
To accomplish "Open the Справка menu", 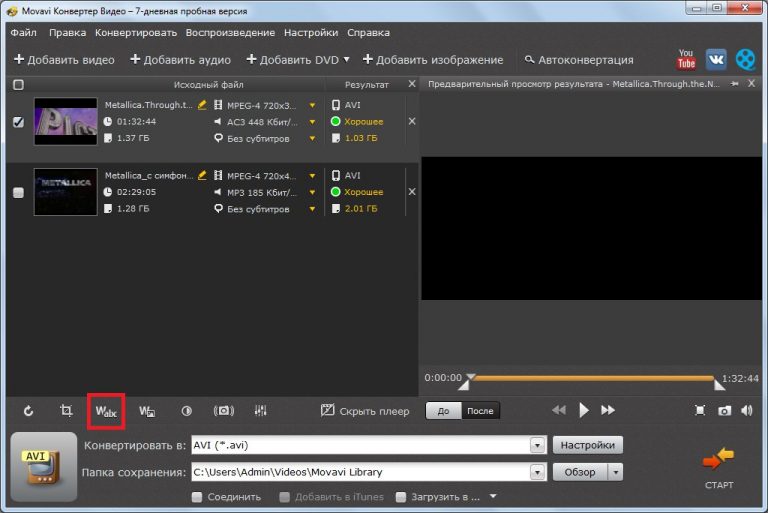I will [x=368, y=33].
